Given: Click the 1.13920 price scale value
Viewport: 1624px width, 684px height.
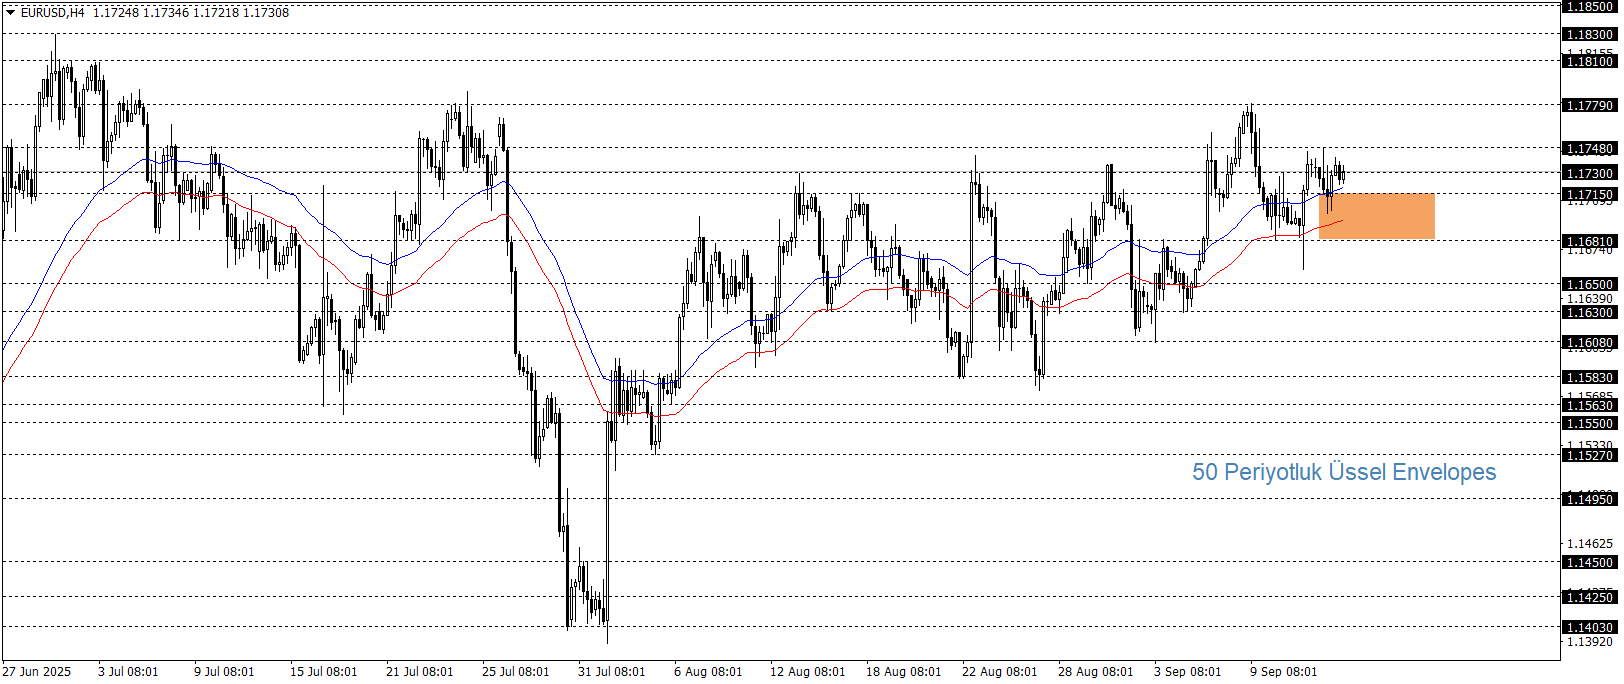Looking at the screenshot, I should tap(1590, 641).
